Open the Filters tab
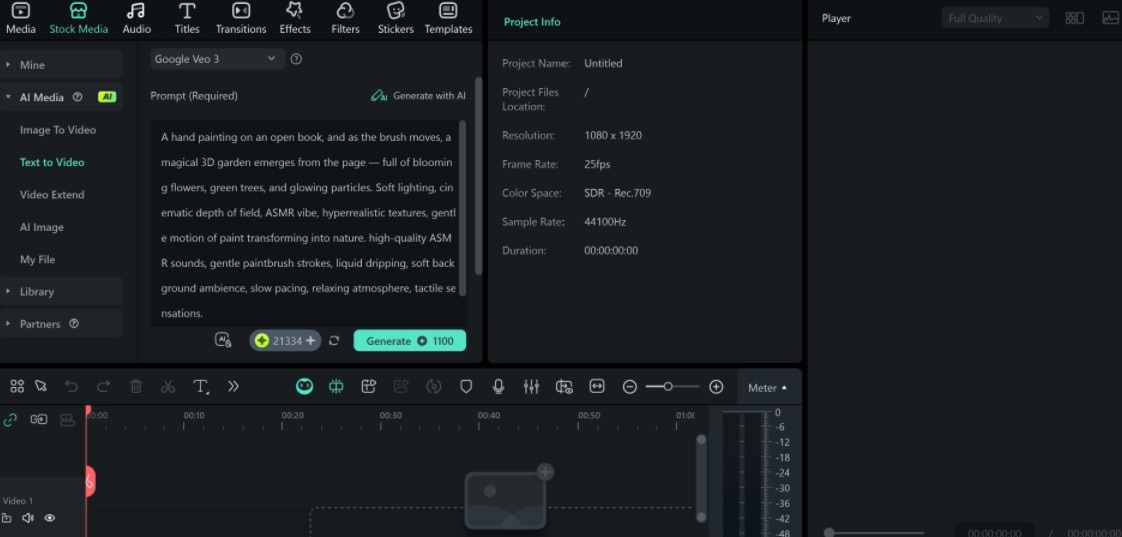The image size is (1122, 537). (346, 19)
